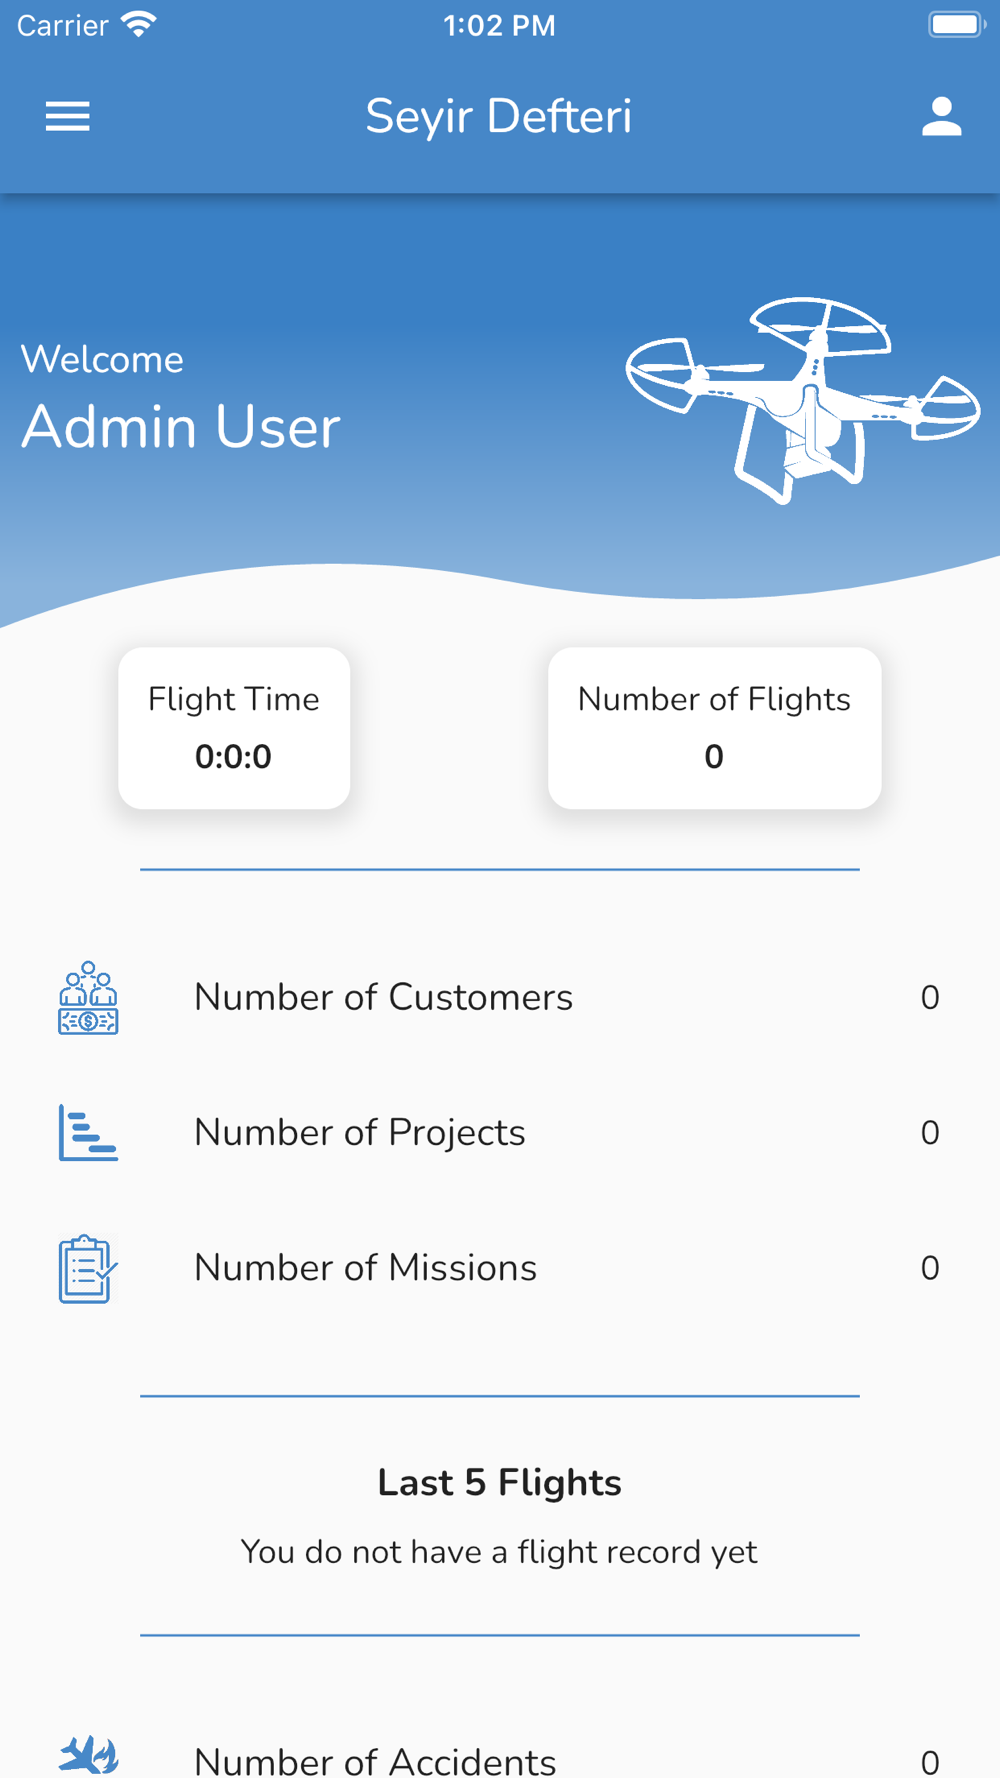Open the user profile icon
Screen dimensions: 1000x1778
[x=941, y=117]
